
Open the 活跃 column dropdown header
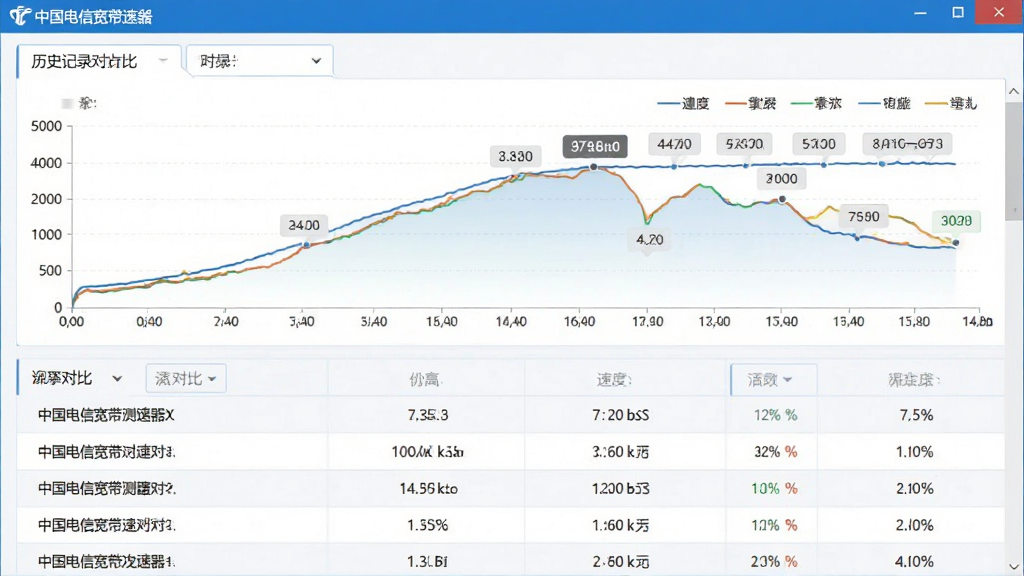(x=773, y=379)
